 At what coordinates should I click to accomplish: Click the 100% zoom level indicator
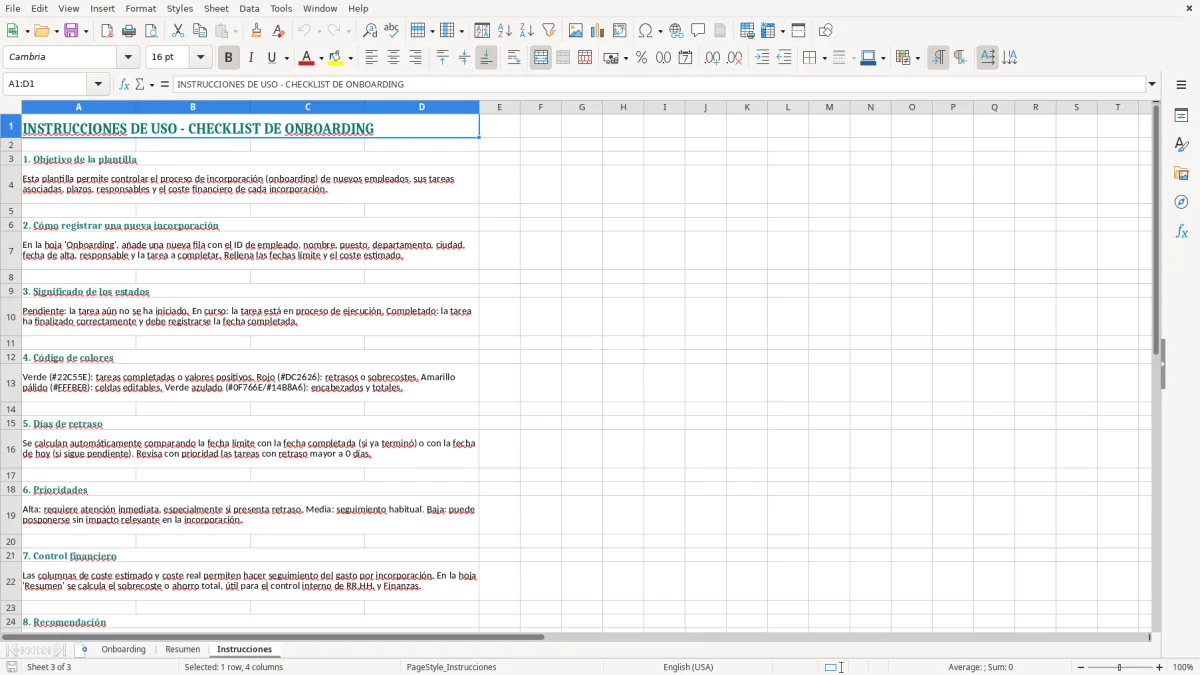(1183, 667)
